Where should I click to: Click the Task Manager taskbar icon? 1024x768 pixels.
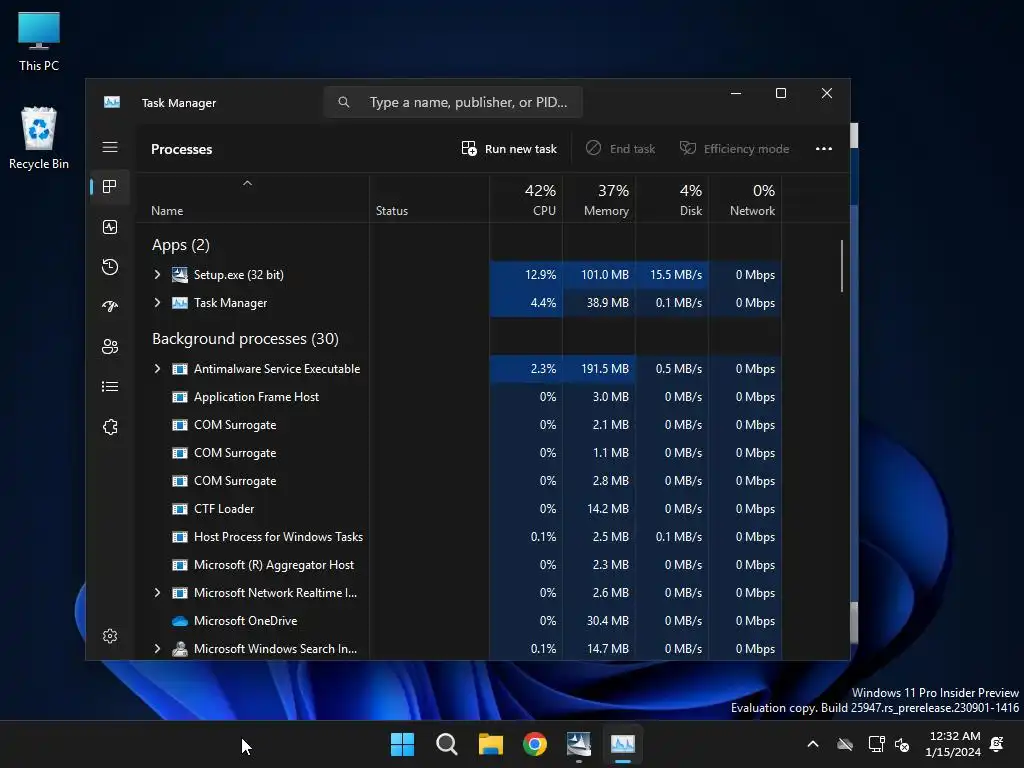click(622, 744)
